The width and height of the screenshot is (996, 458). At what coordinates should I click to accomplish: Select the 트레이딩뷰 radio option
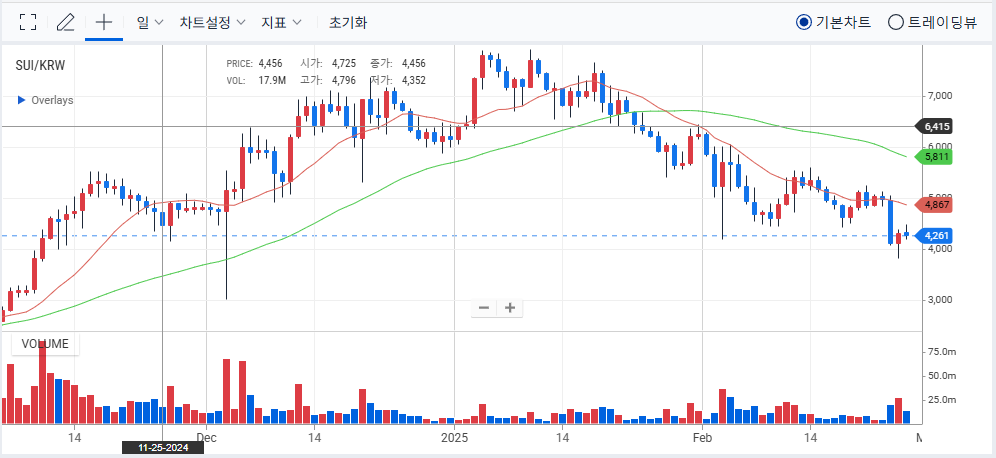point(932,22)
